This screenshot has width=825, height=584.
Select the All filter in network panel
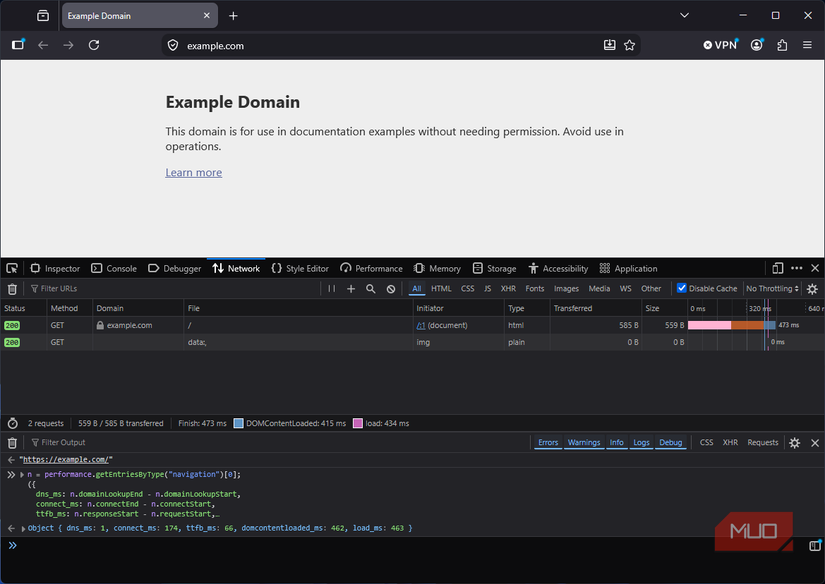tap(417, 288)
